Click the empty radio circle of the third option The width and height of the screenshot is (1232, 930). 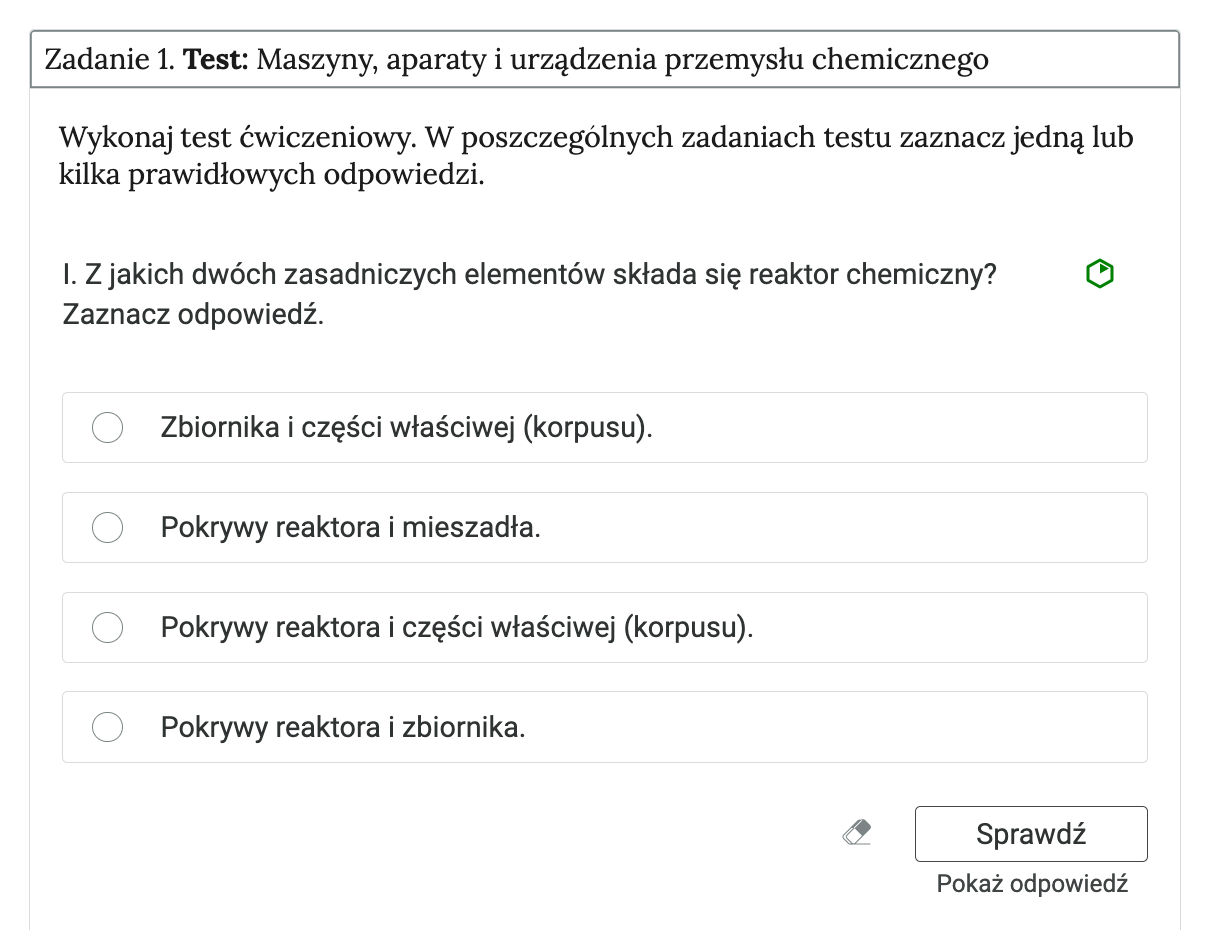point(107,627)
